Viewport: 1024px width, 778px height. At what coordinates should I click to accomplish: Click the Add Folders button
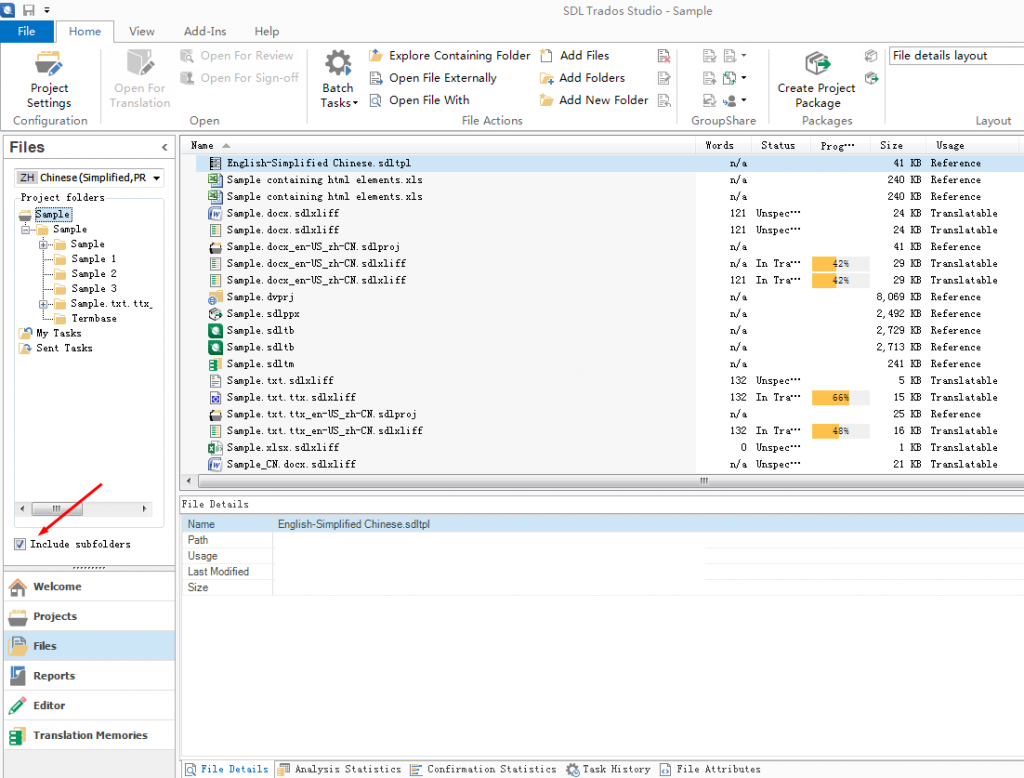[x=591, y=78]
